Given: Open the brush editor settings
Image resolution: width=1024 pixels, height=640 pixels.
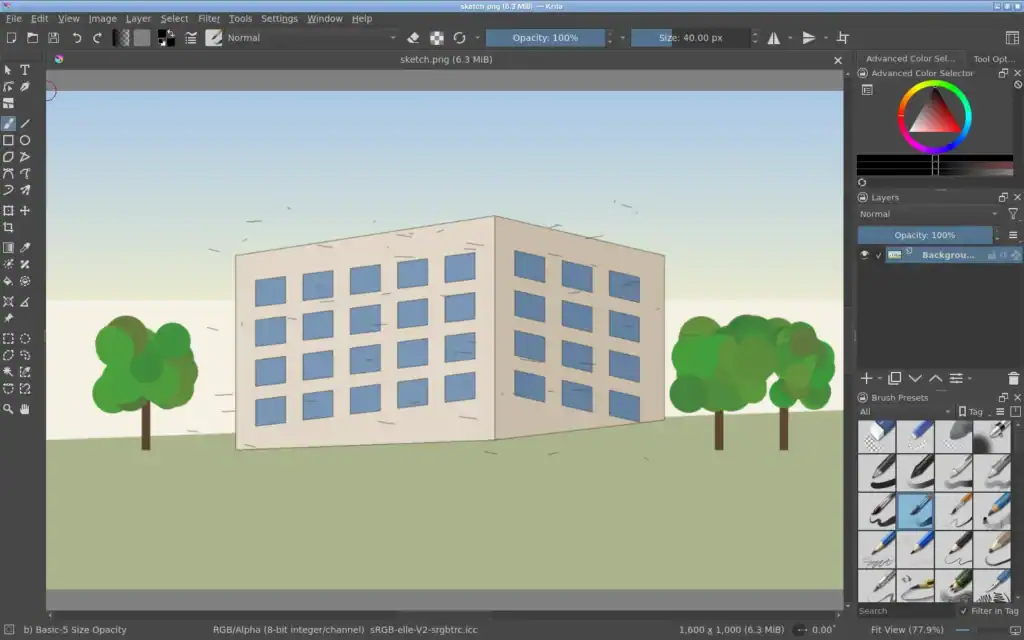Looking at the screenshot, I should [191, 38].
